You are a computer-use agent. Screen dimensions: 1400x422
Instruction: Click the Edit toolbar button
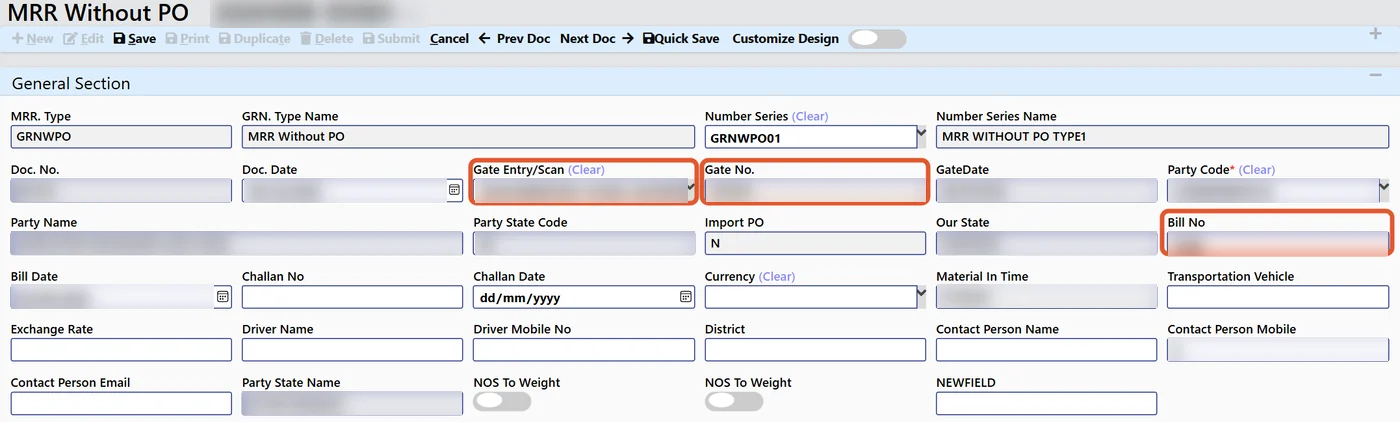pyautogui.click(x=84, y=38)
